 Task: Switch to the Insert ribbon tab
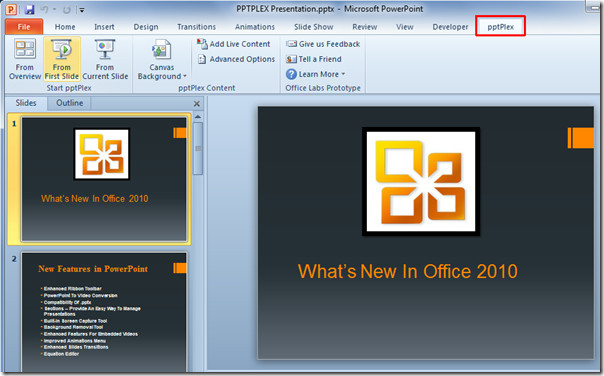click(x=104, y=27)
